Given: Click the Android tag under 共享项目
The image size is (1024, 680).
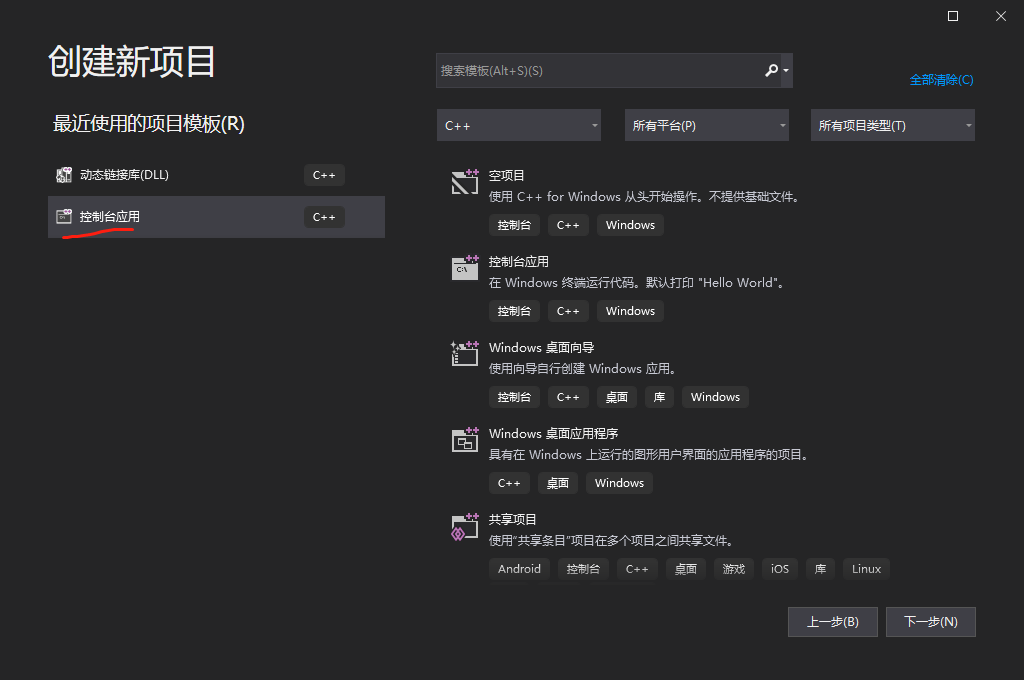Looking at the screenshot, I should (519, 569).
